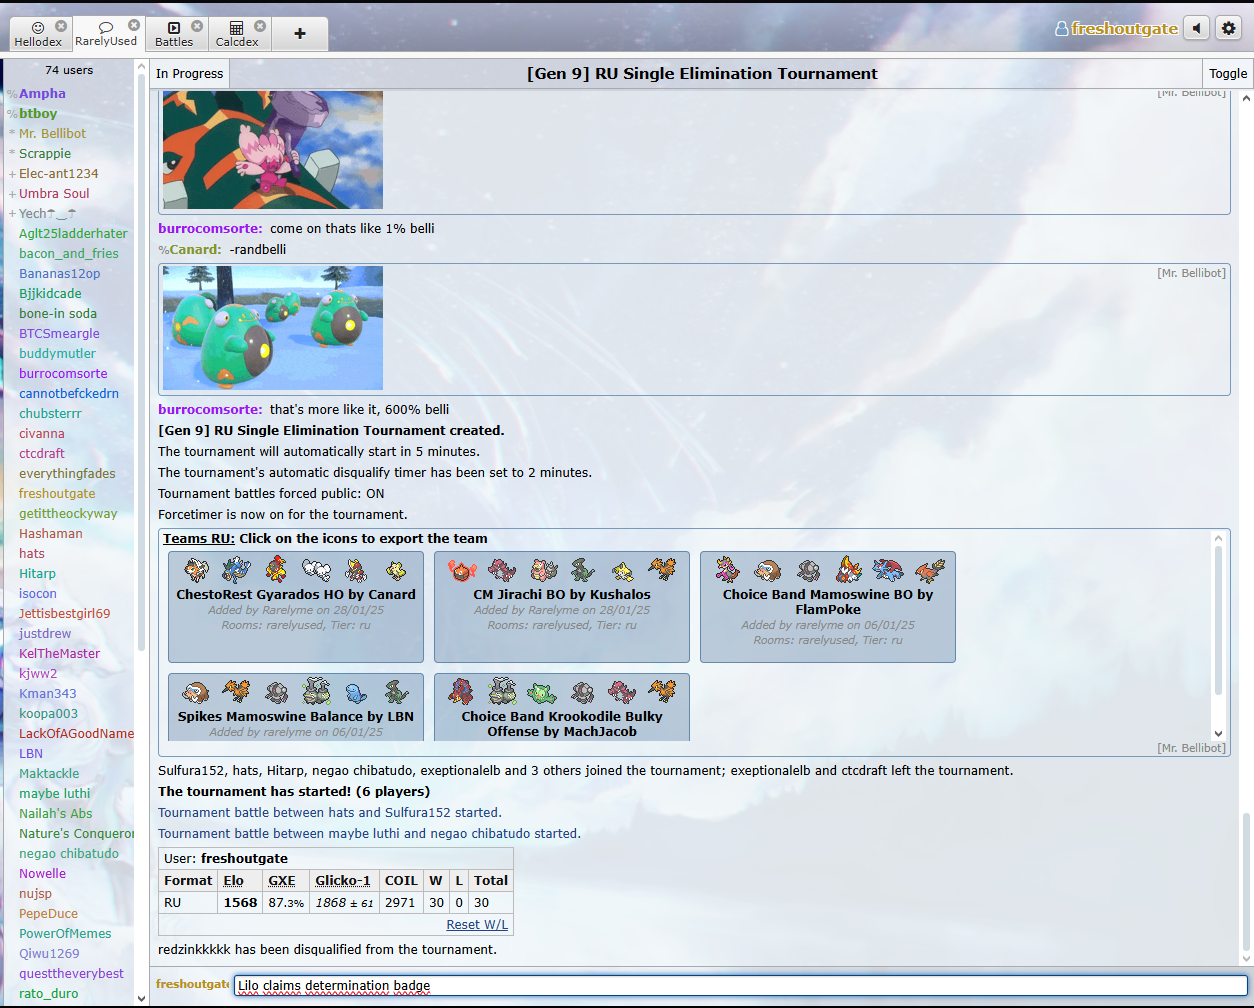Open options with the gear icon
This screenshot has height=1008, width=1254.
pyautogui.click(x=1228, y=28)
